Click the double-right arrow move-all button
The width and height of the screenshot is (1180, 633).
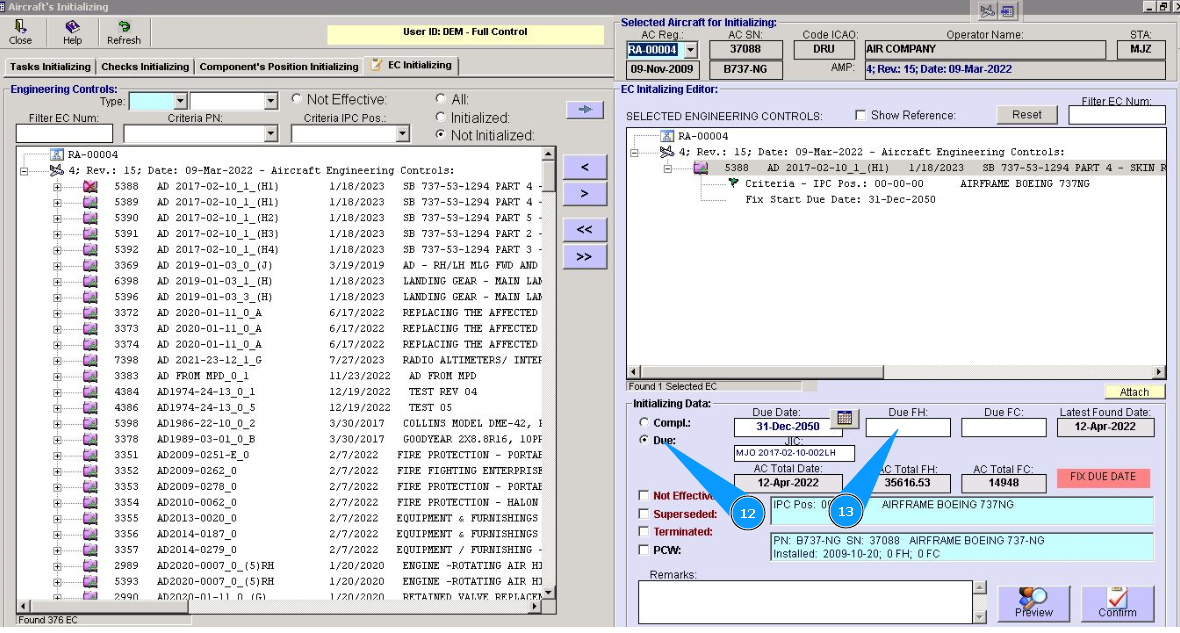pos(584,256)
